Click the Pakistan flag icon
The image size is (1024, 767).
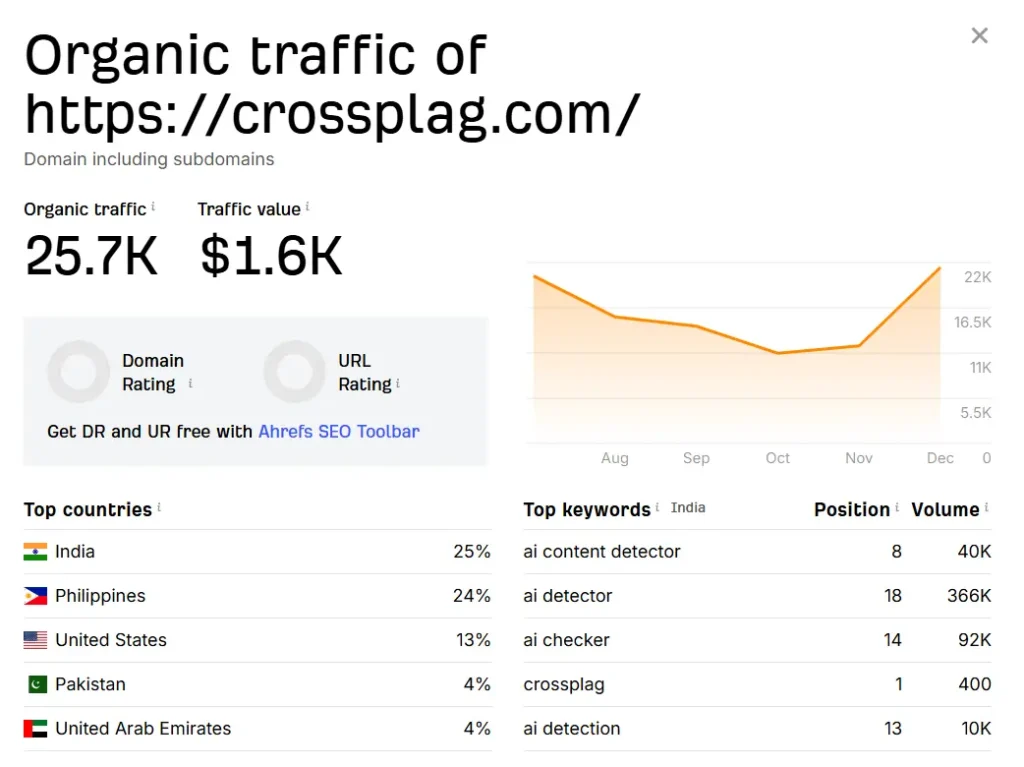36,685
